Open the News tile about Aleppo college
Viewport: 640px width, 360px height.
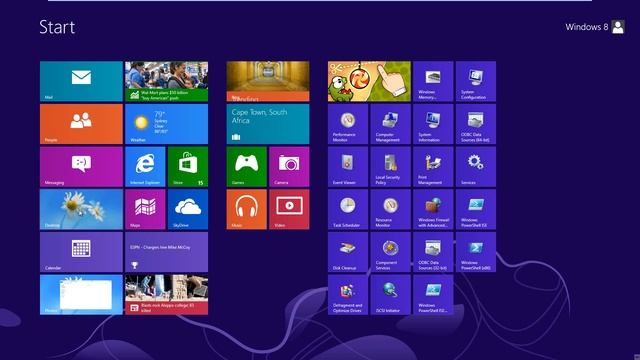pos(167,295)
